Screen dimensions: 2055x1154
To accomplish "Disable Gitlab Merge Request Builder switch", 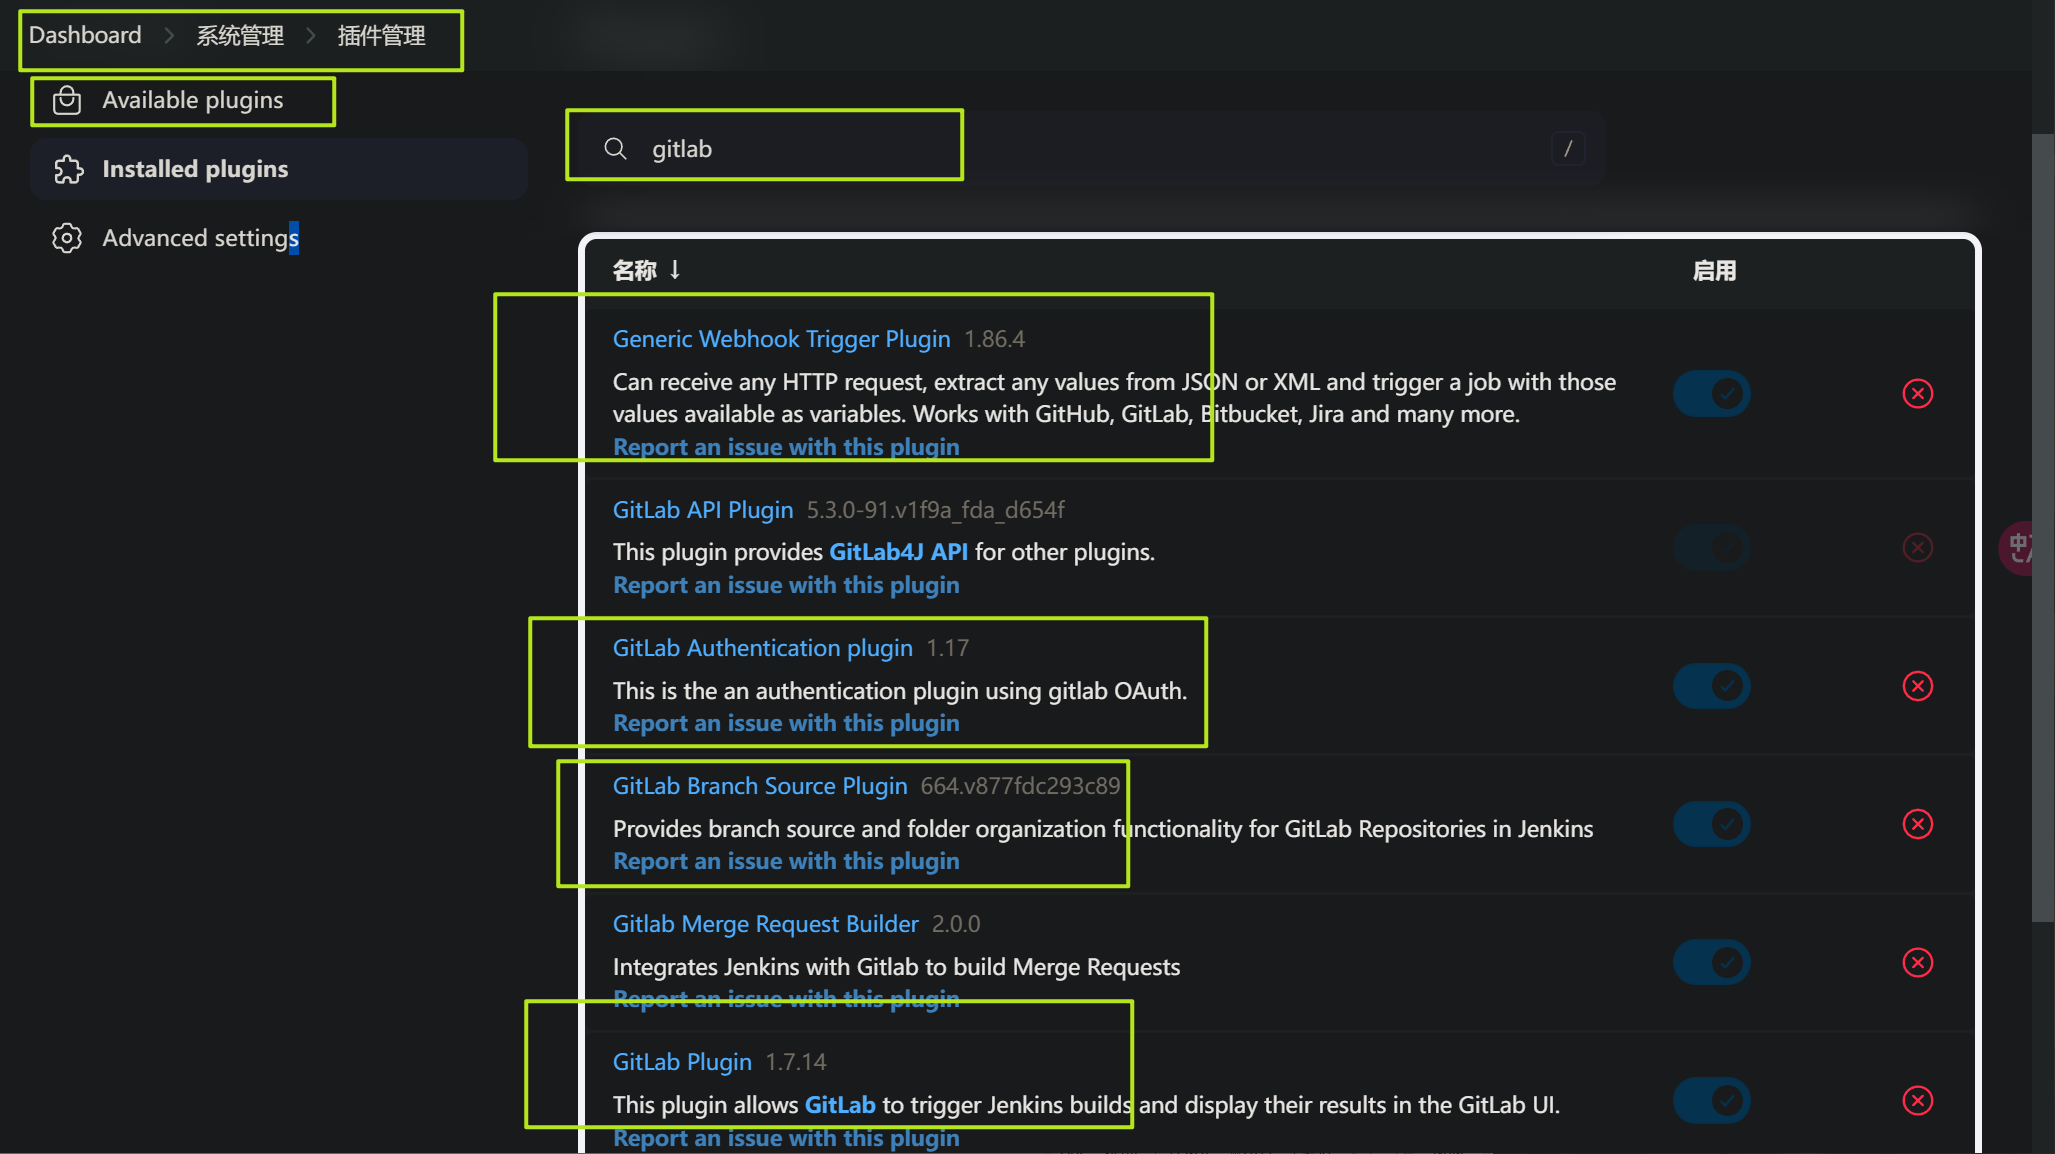I will click(1711, 962).
